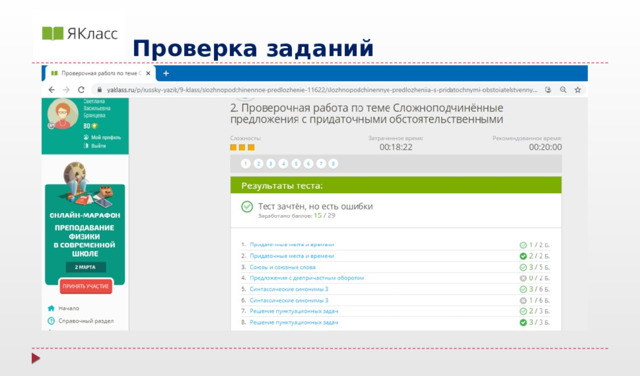Click the yaklass.ru address bar URL
Viewport: 640px width, 376px height.
click(322, 90)
